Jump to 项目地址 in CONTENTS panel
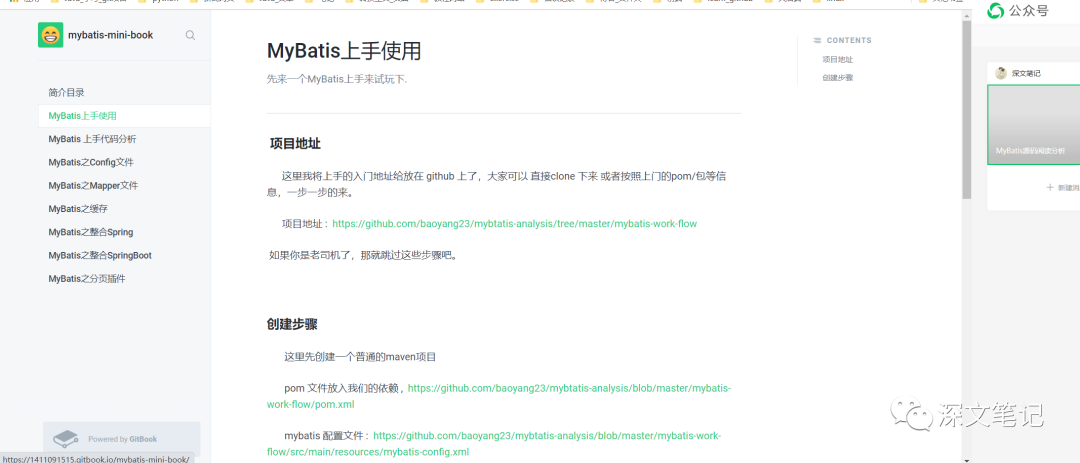1080x463 pixels. coord(838,60)
